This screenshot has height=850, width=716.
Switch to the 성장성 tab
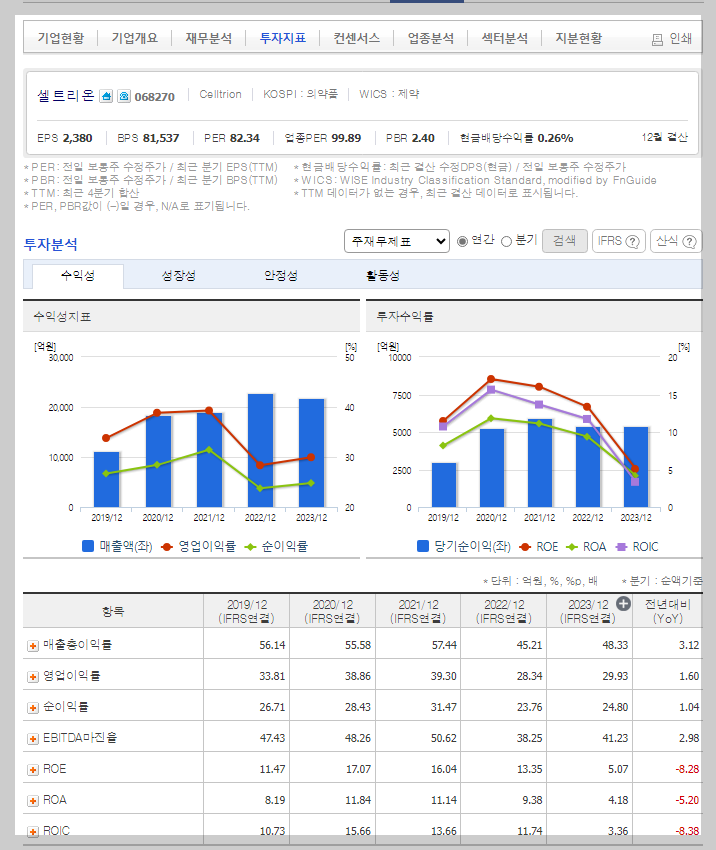coord(179,275)
